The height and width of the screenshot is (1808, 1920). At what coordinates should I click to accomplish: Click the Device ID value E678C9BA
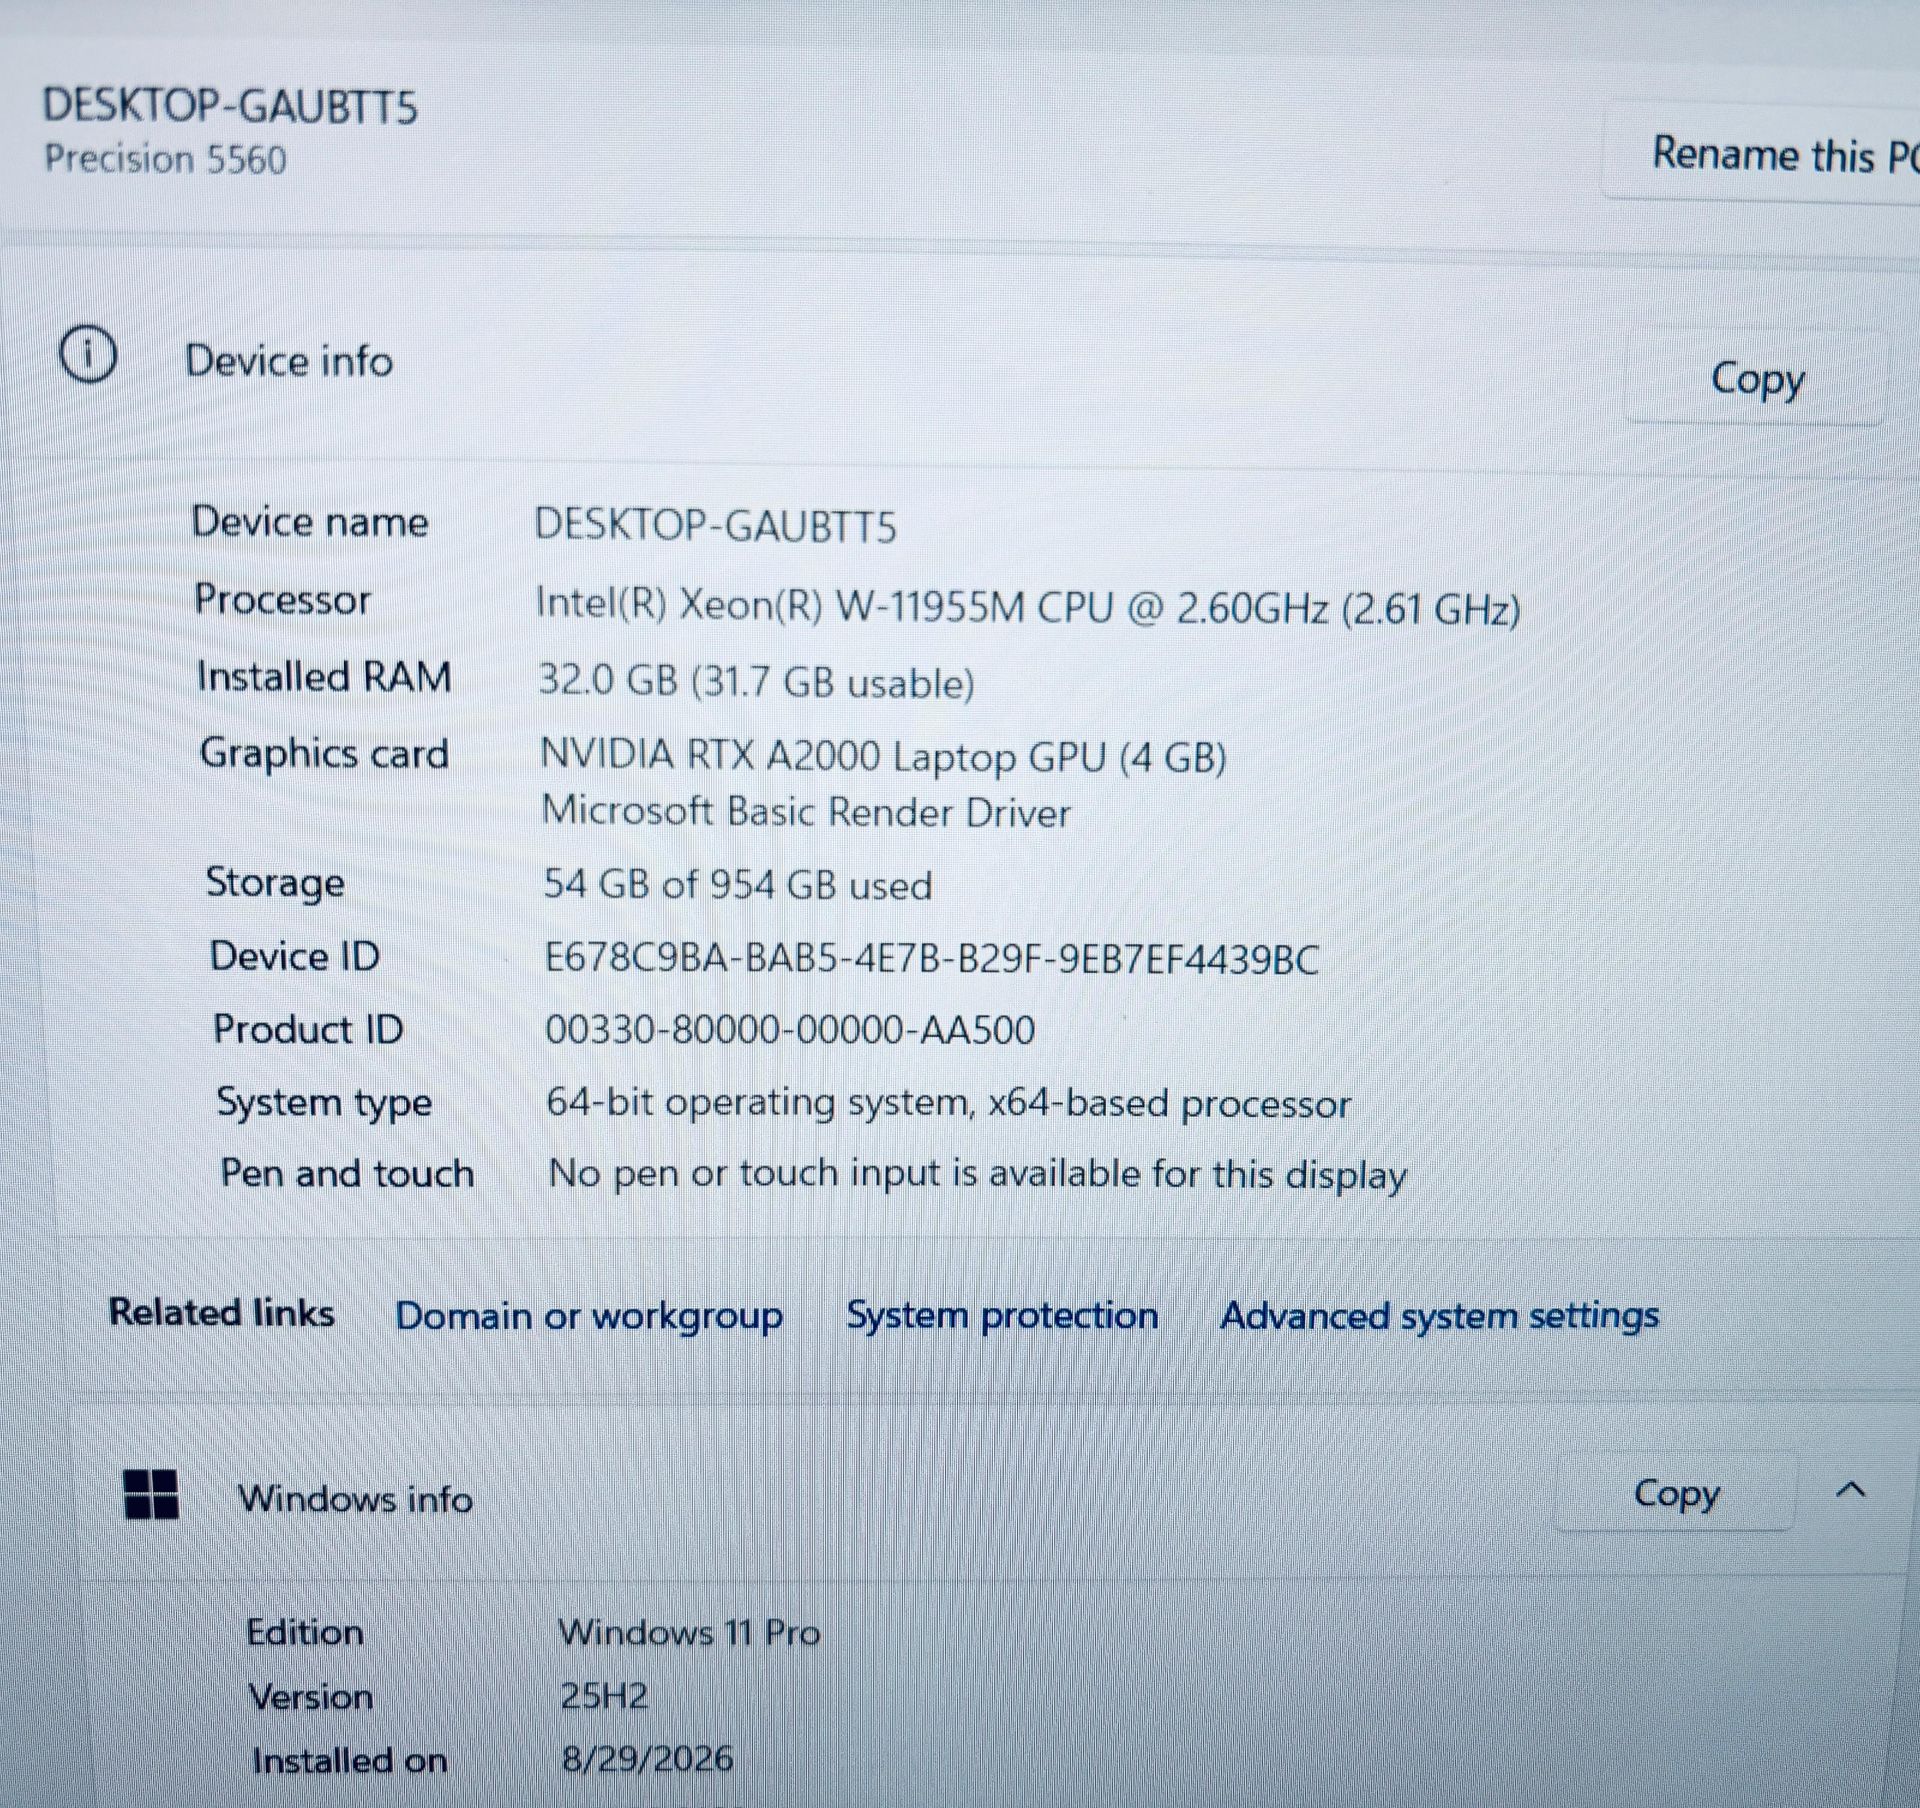(x=931, y=959)
